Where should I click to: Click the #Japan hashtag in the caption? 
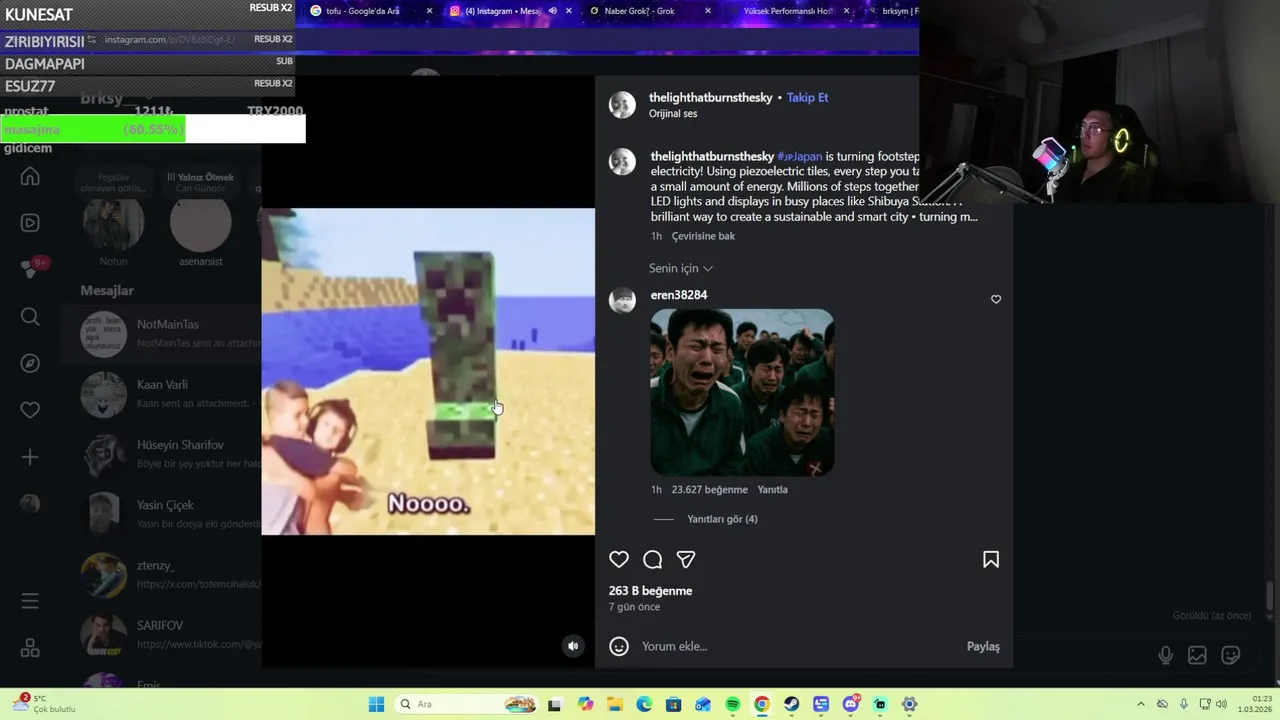799,156
